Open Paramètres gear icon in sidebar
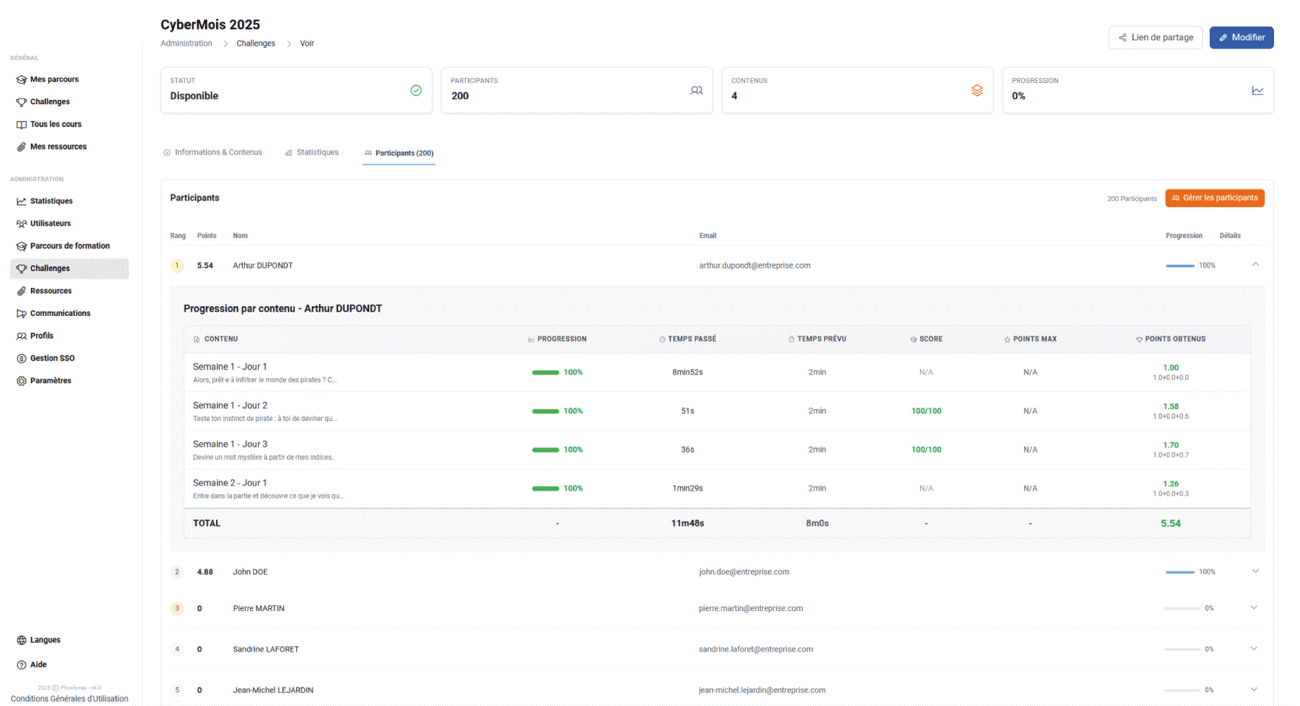 pos(21,381)
